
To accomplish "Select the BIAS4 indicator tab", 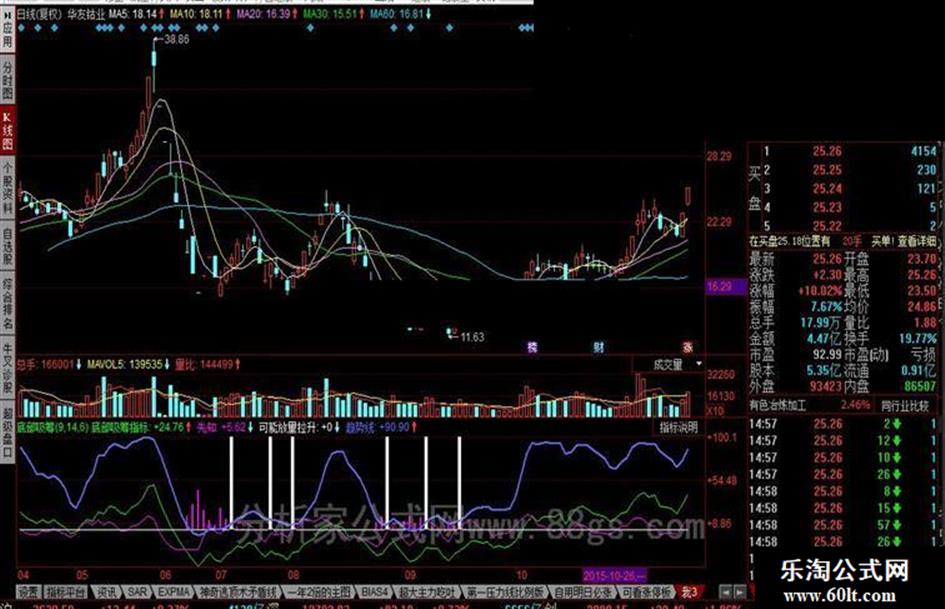I will [x=374, y=592].
